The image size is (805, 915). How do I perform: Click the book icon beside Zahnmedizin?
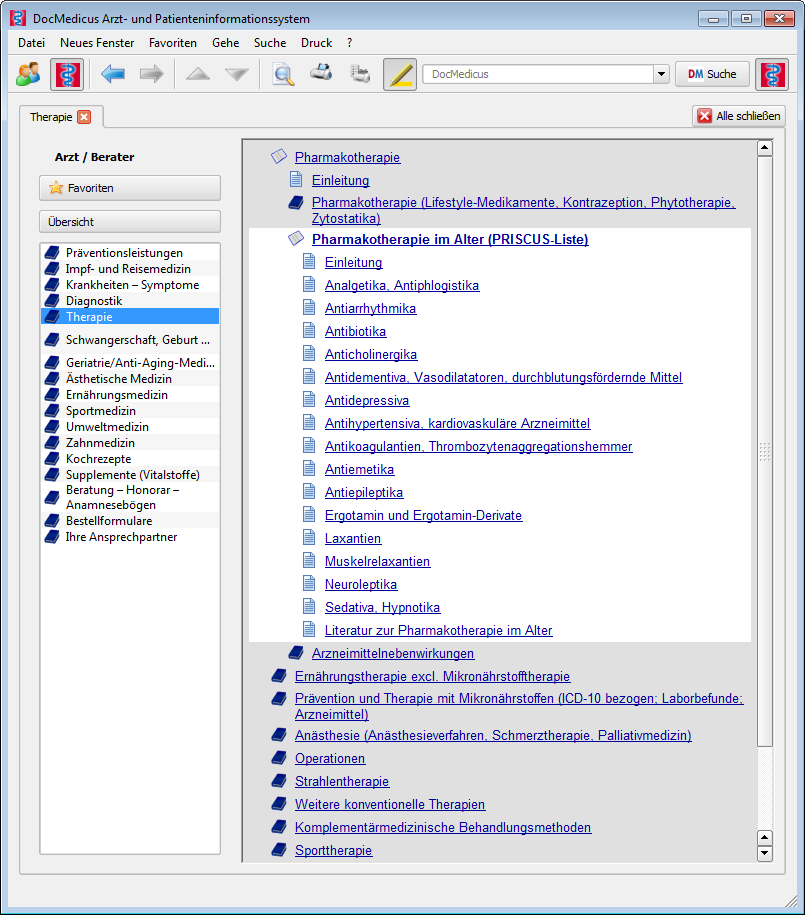coord(53,442)
